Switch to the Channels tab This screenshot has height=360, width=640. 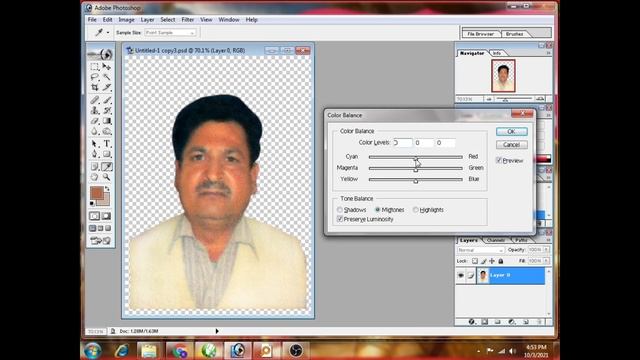point(496,240)
